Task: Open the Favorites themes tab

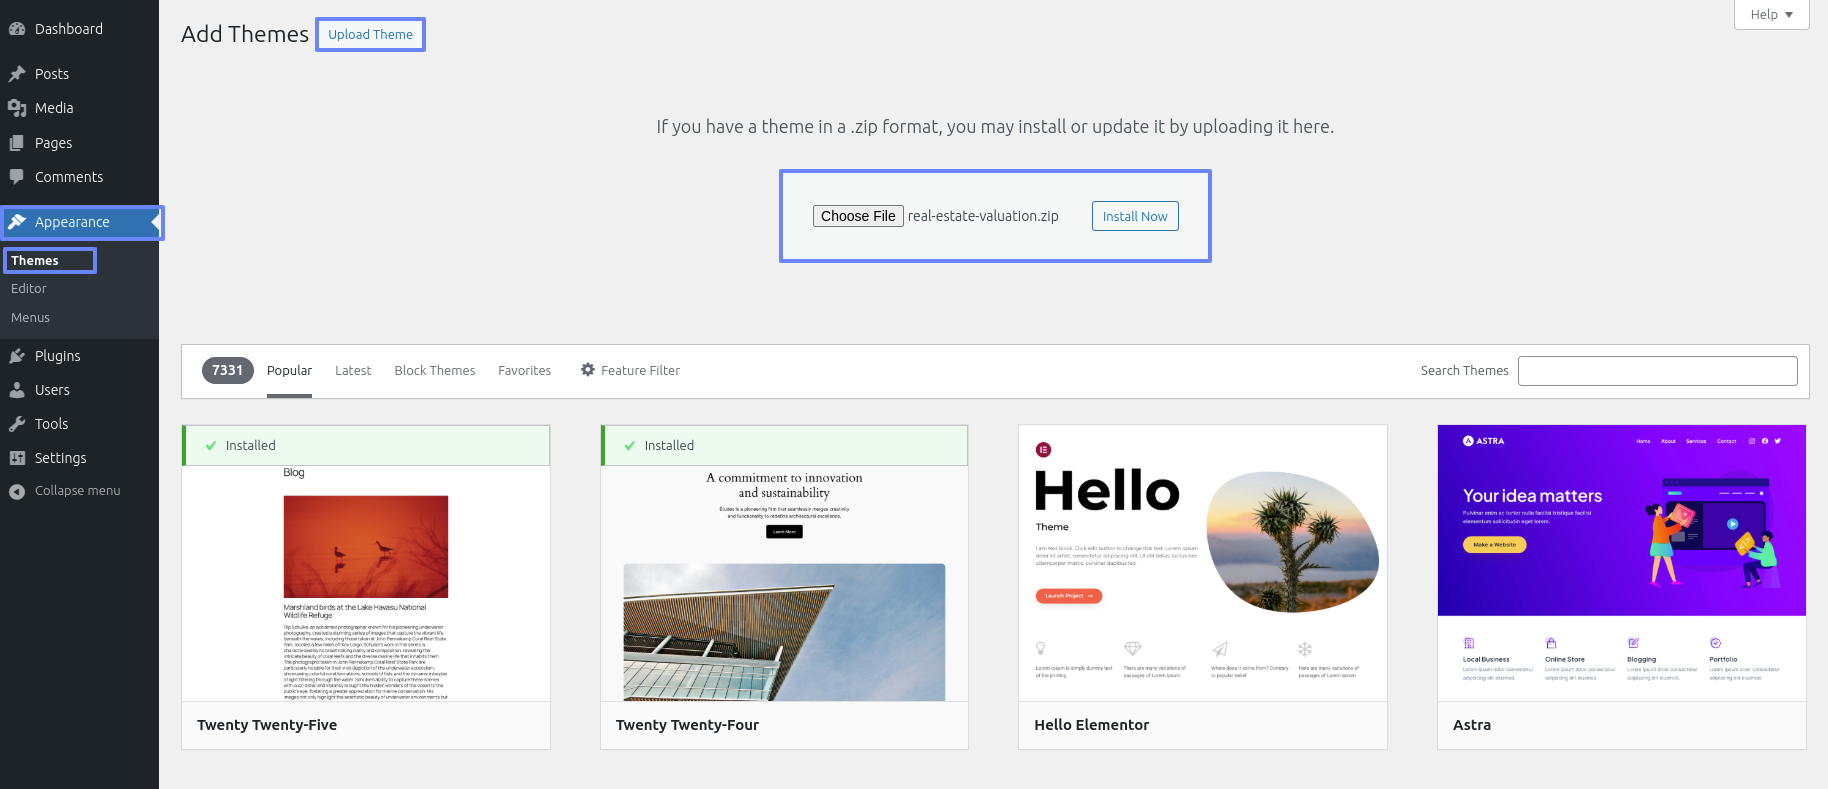Action: (x=525, y=371)
